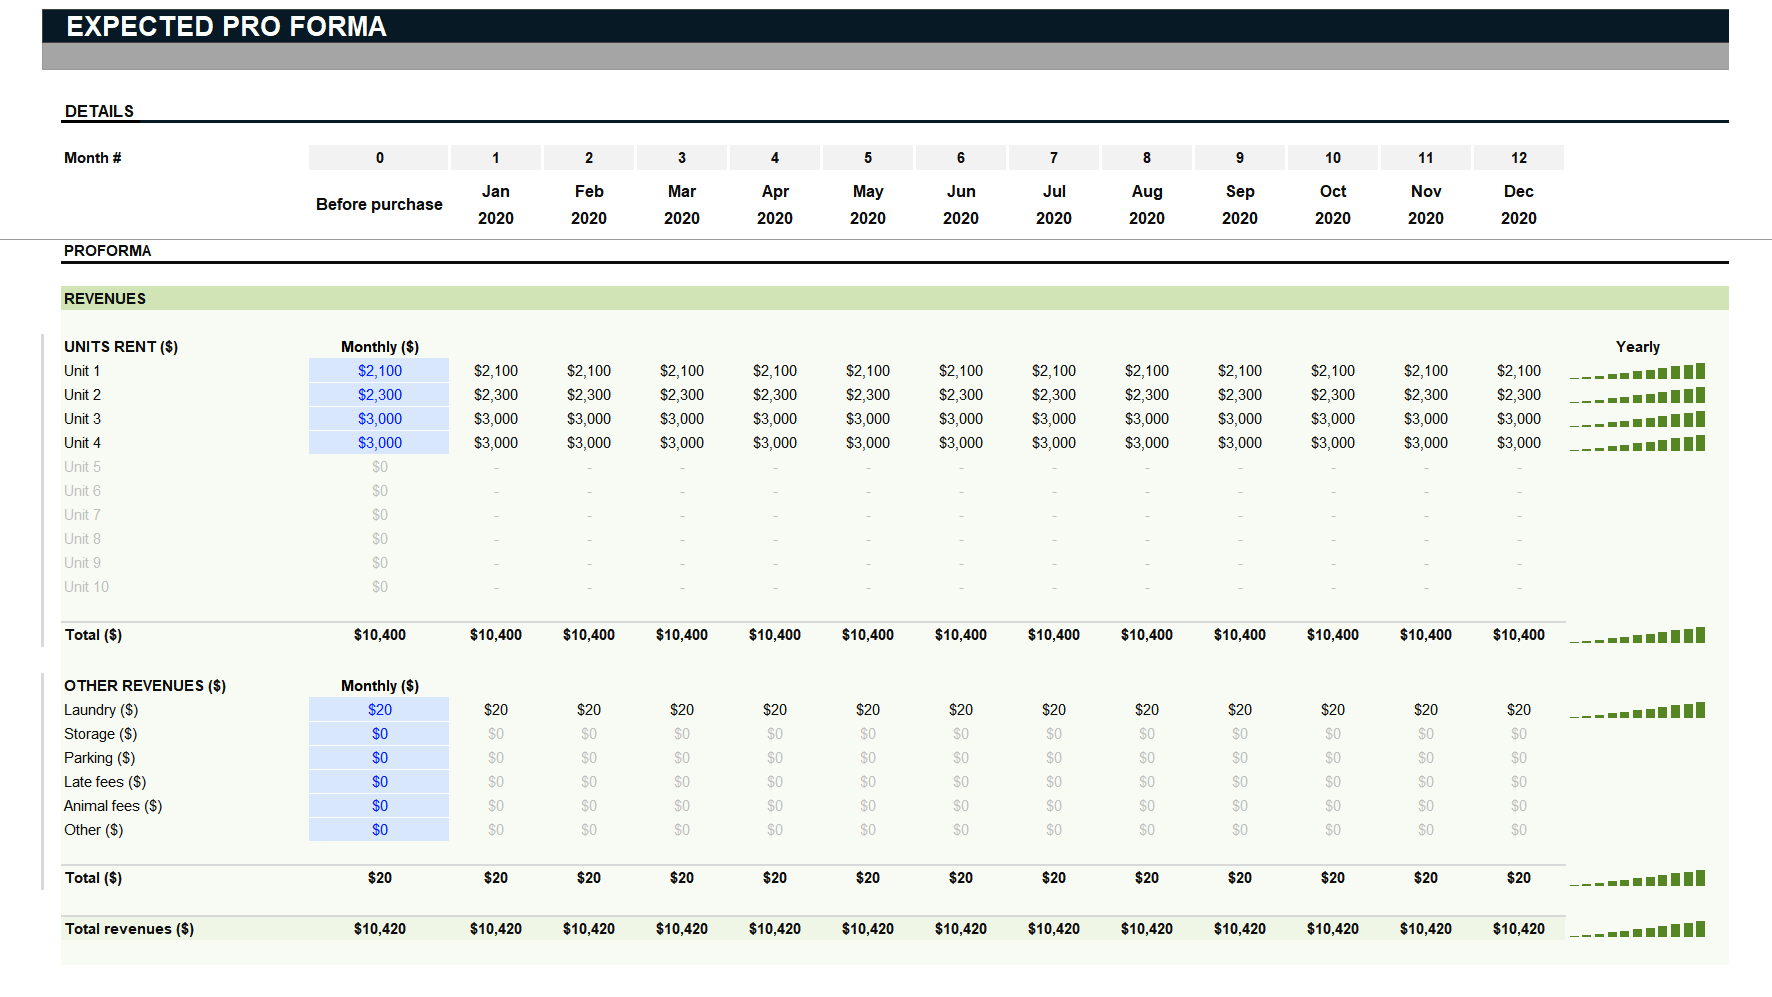Click the Laundry monthly revenue input cell
Viewport: 1772px width, 997px height.
click(x=379, y=710)
